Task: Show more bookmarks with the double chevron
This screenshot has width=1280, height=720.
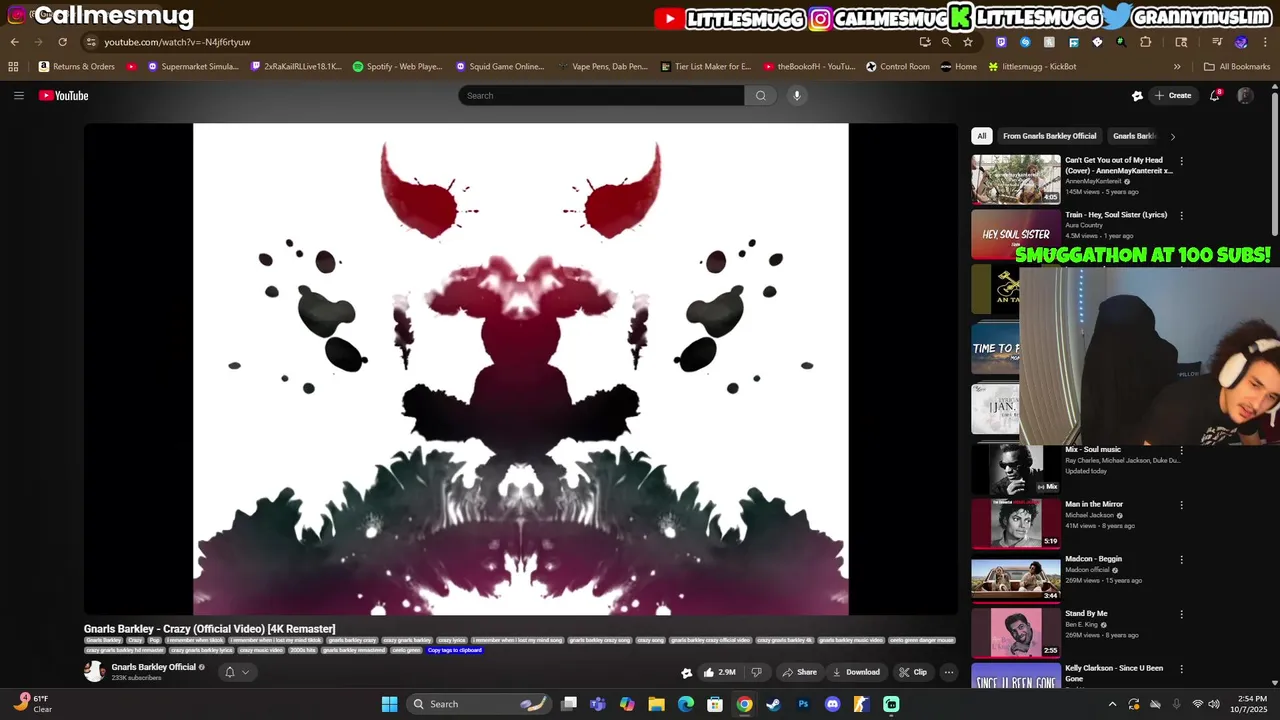Action: [x=1177, y=67]
